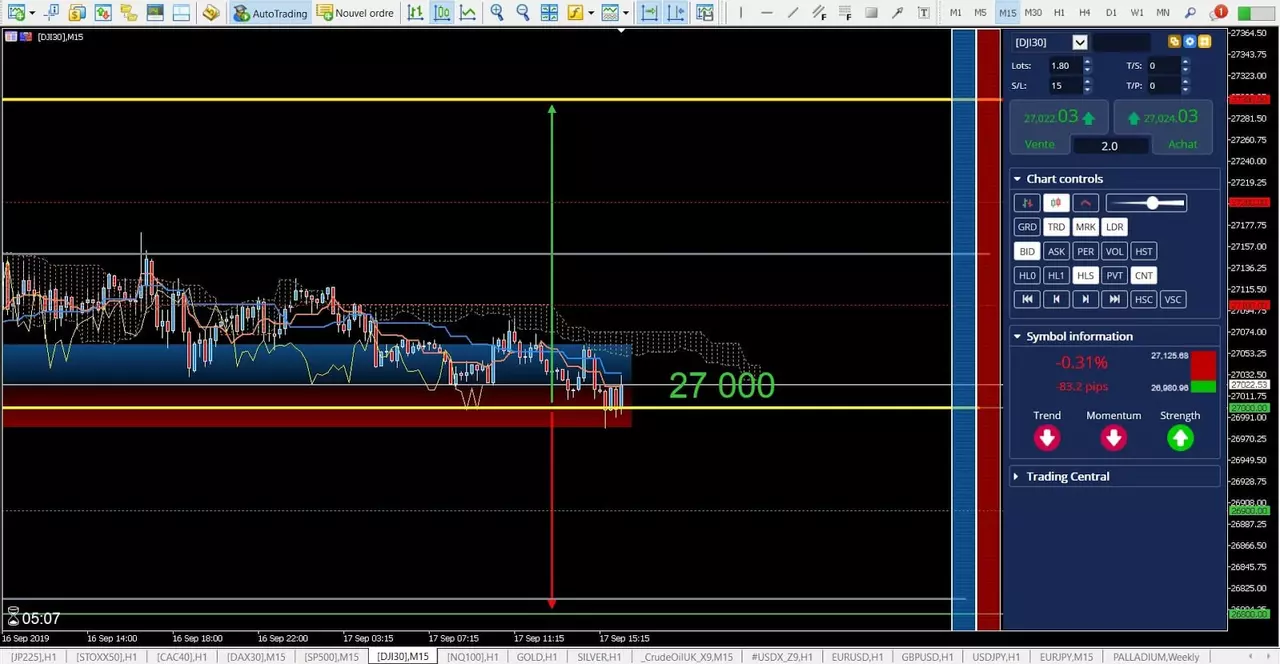1280x664 pixels.
Task: Click the VSC chart control
Action: (x=1172, y=299)
